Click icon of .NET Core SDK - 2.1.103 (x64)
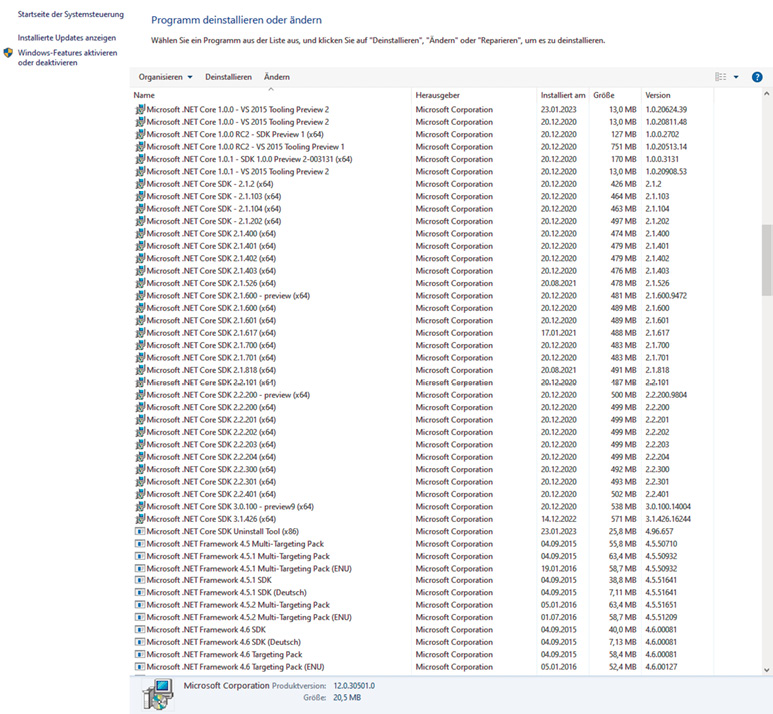This screenshot has width=773, height=714. (x=140, y=196)
